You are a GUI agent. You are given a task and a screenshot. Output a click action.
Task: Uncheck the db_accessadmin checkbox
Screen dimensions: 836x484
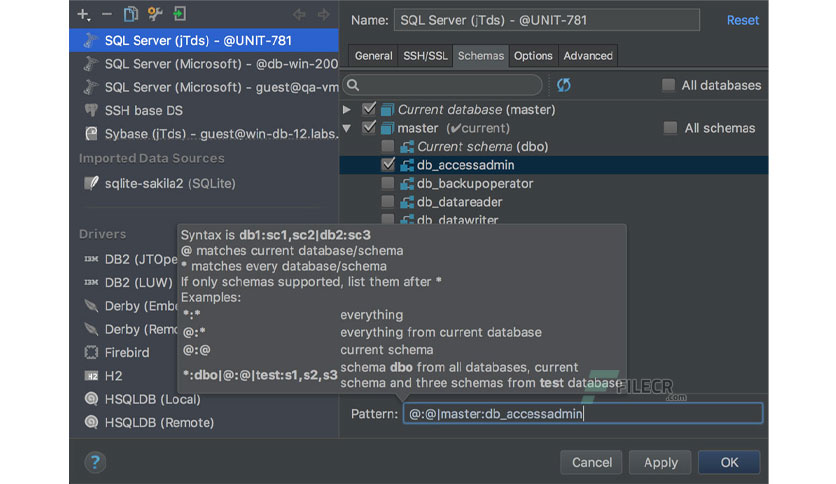point(388,165)
